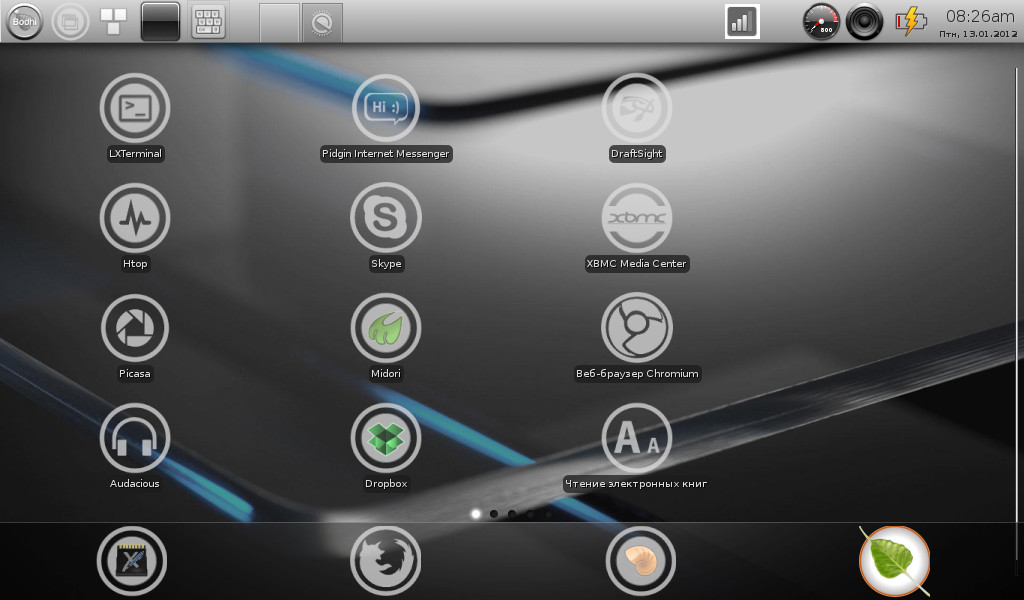Image resolution: width=1024 pixels, height=600 pixels.
Task: Click the green Bodhi leaf dock icon
Action: tap(894, 561)
